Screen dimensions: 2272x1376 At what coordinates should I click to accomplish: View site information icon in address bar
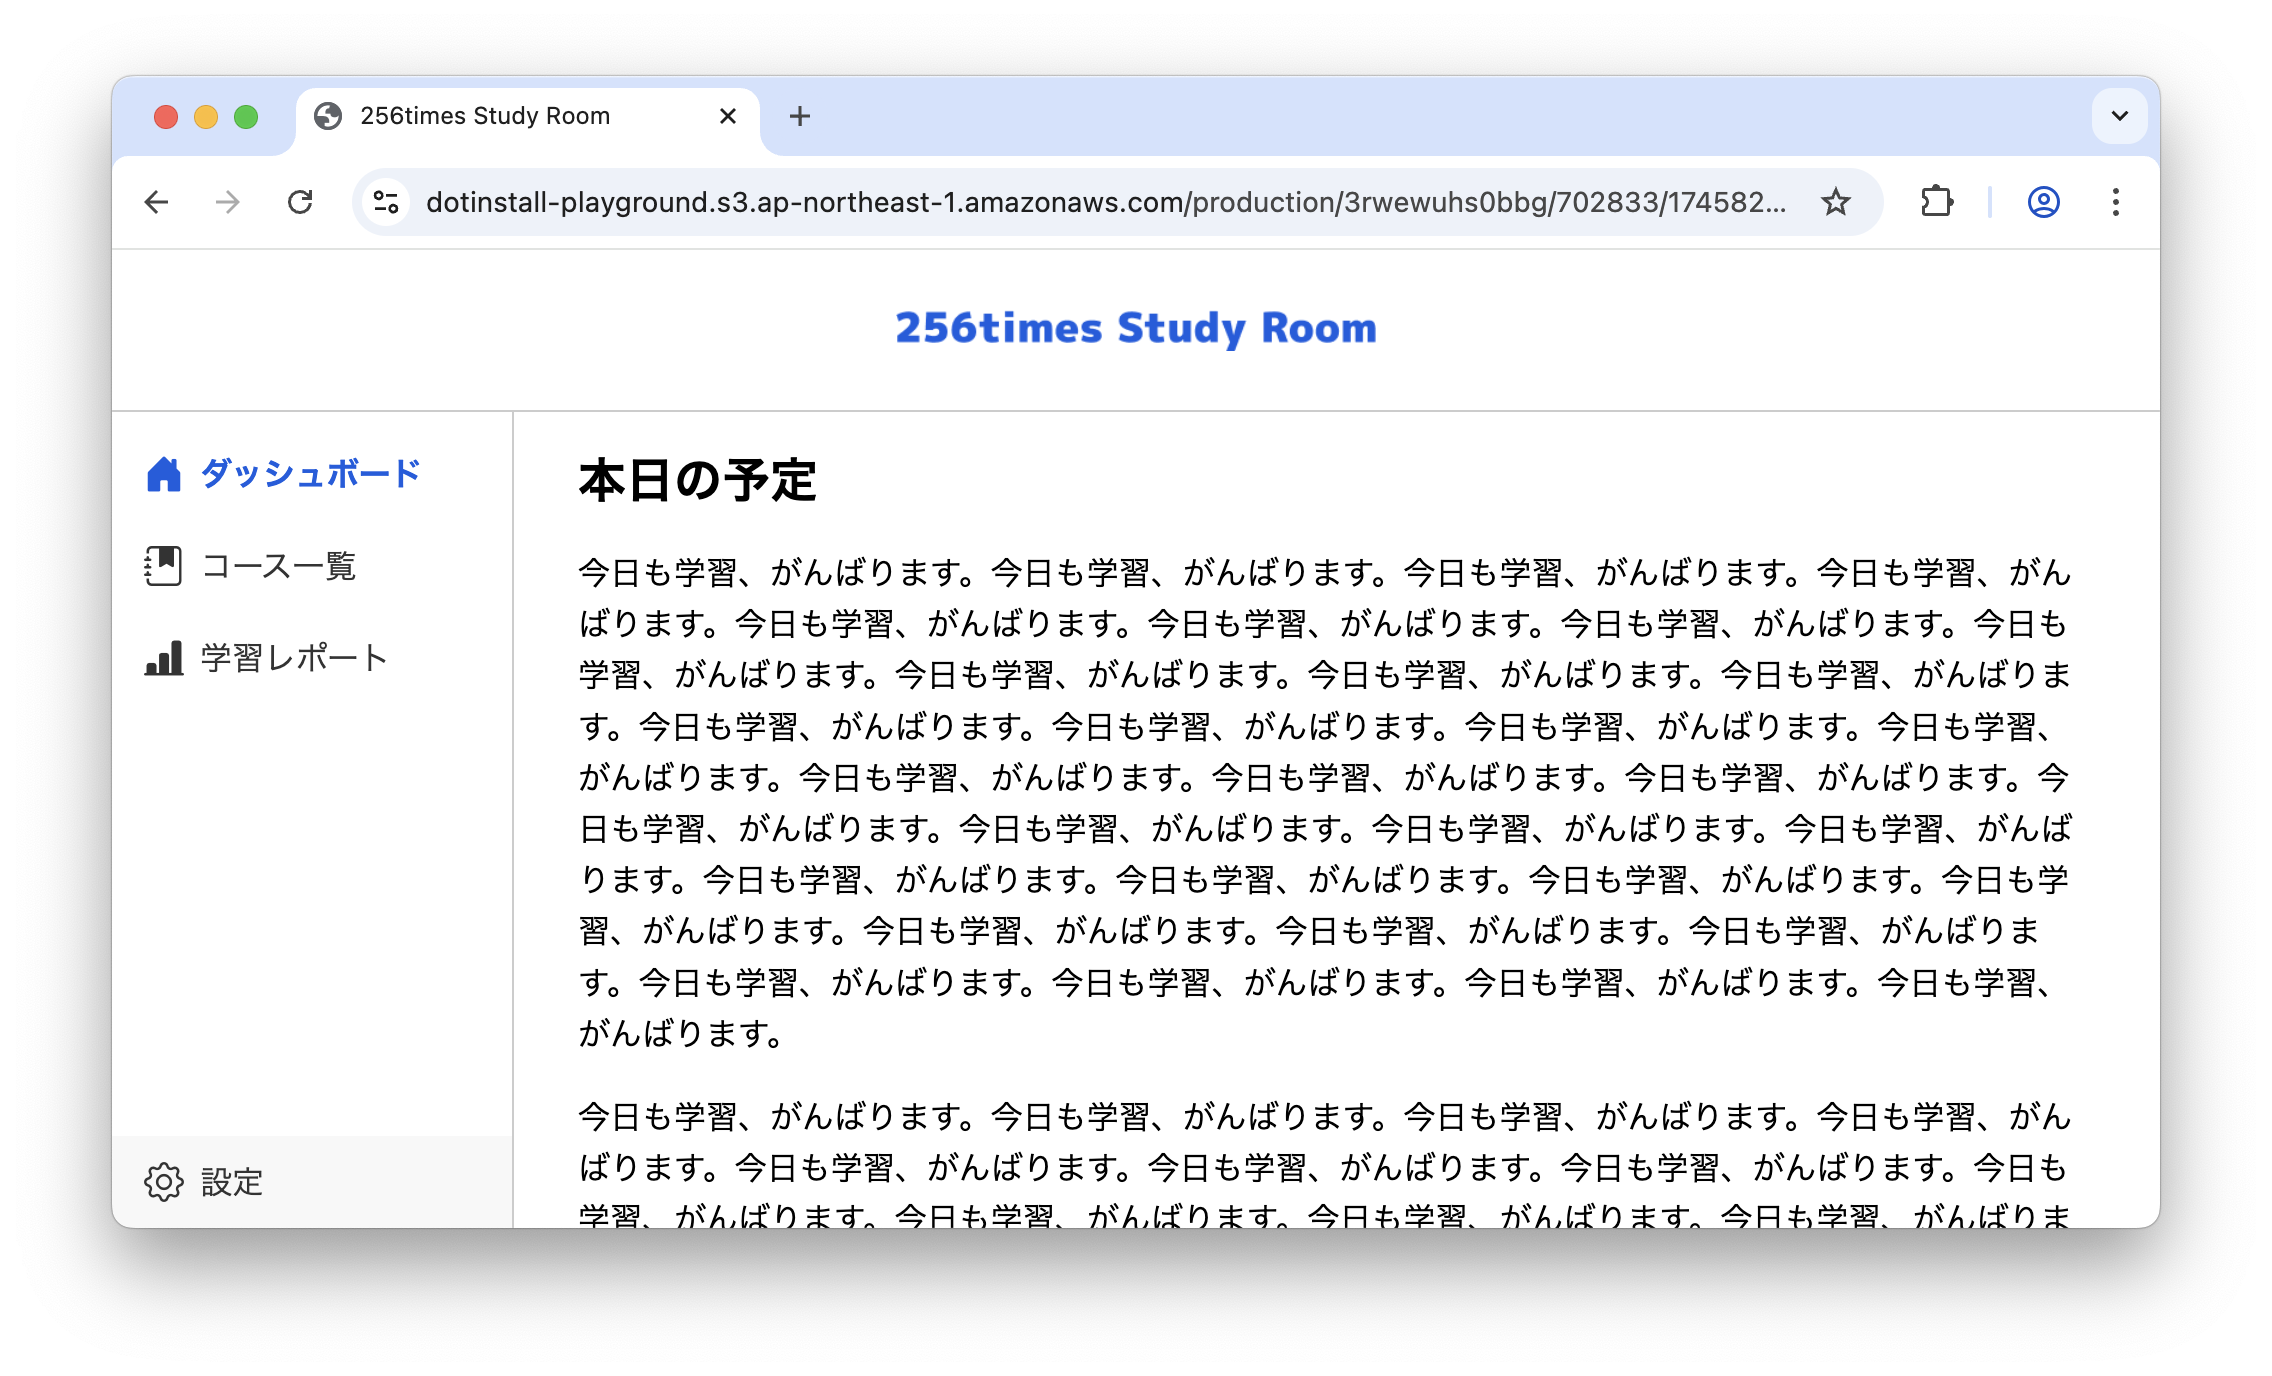tap(387, 202)
